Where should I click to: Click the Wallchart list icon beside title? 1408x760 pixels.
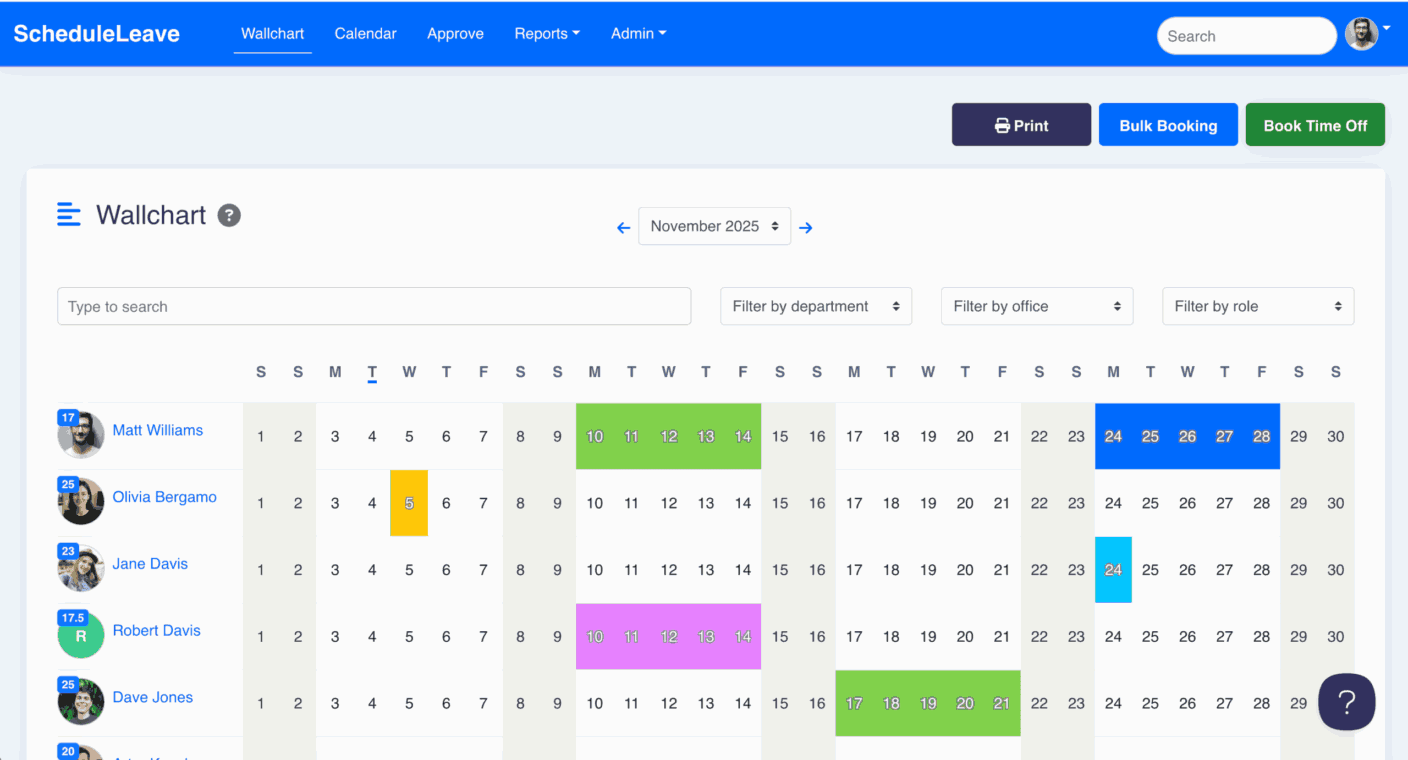click(69, 214)
